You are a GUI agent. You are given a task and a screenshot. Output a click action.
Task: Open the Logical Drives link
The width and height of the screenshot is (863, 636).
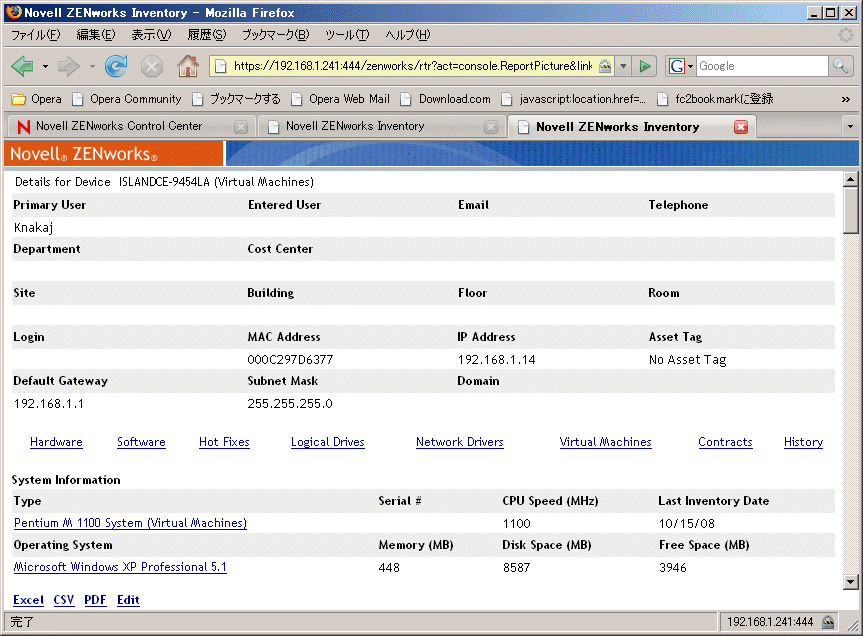(327, 442)
